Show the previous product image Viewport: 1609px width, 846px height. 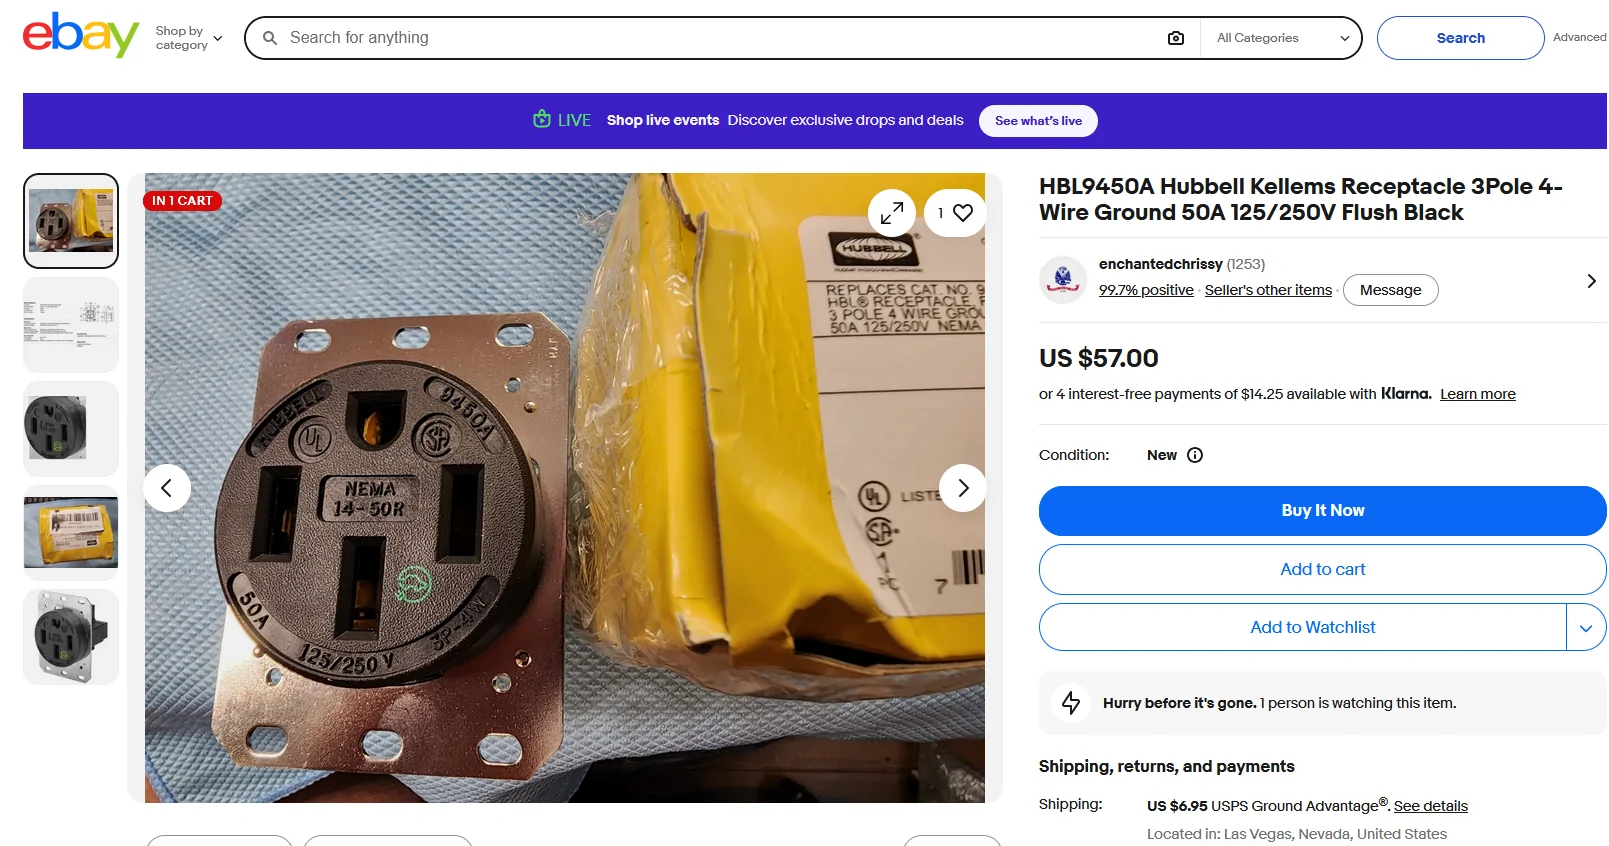pyautogui.click(x=167, y=488)
